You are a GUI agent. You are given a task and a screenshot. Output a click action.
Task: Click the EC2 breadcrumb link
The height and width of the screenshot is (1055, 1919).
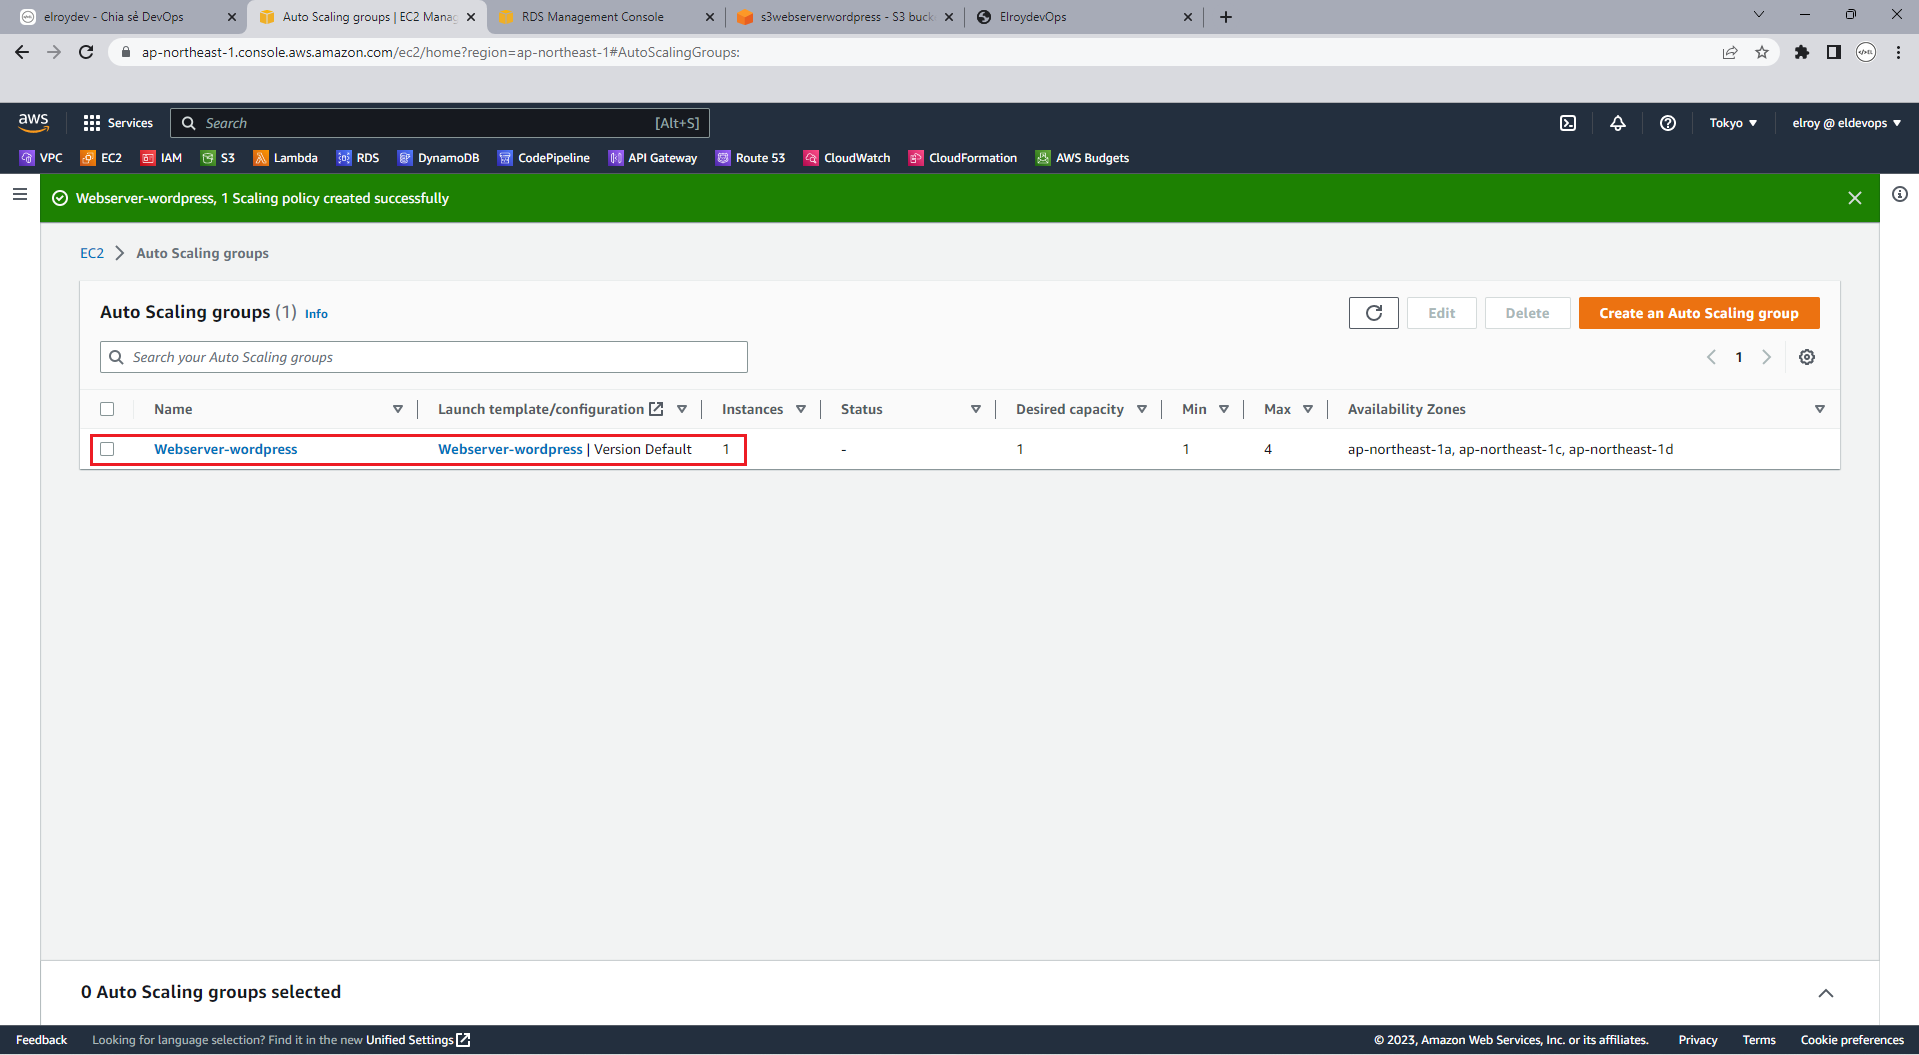pos(92,253)
